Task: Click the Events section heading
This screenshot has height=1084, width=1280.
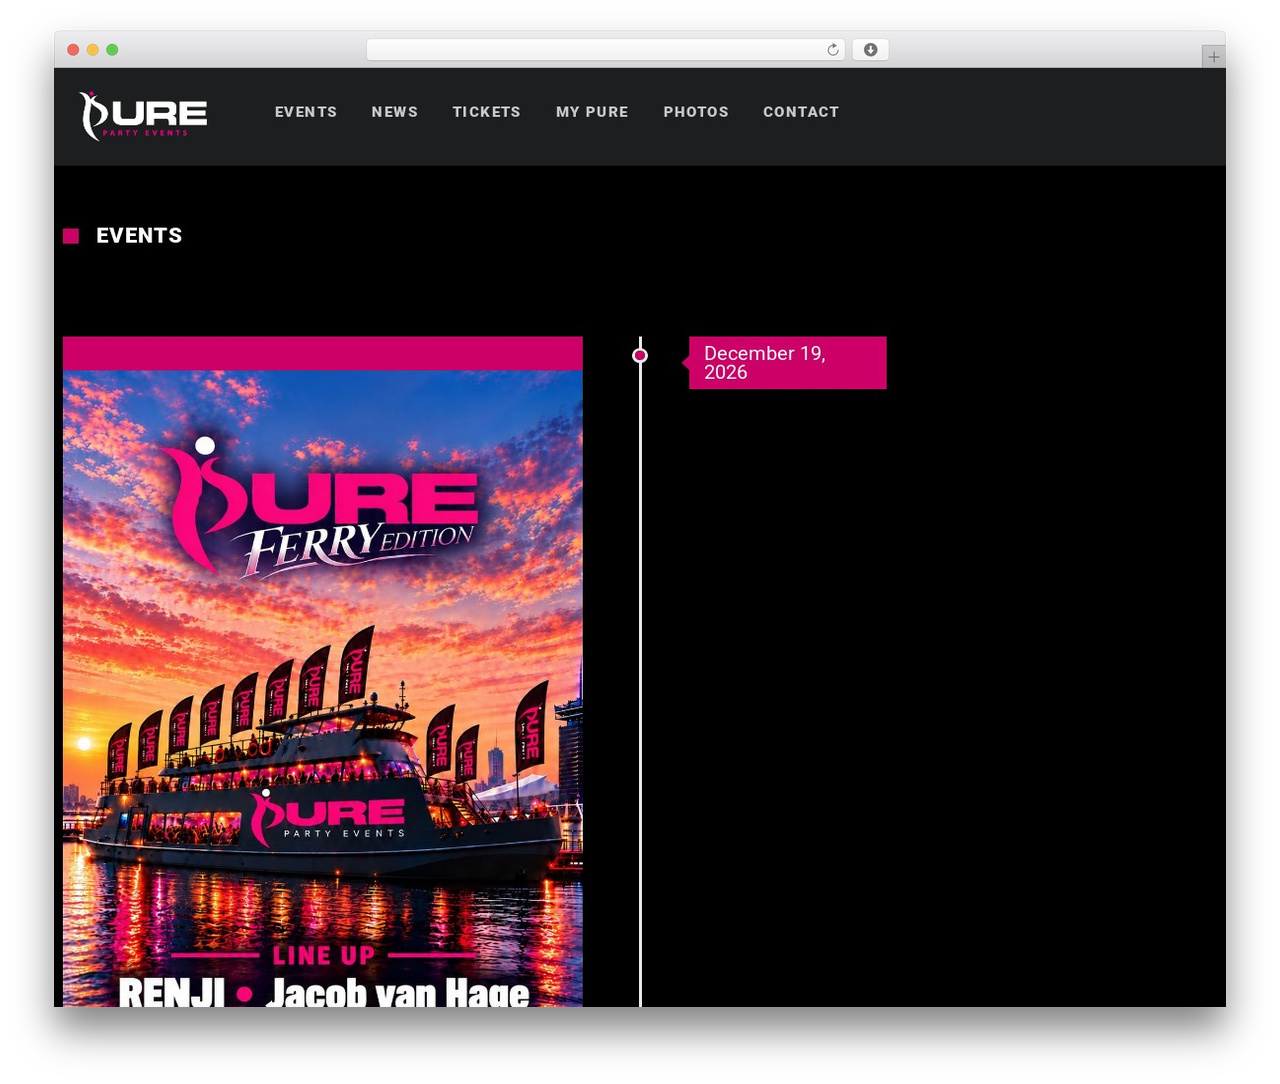Action: point(139,236)
